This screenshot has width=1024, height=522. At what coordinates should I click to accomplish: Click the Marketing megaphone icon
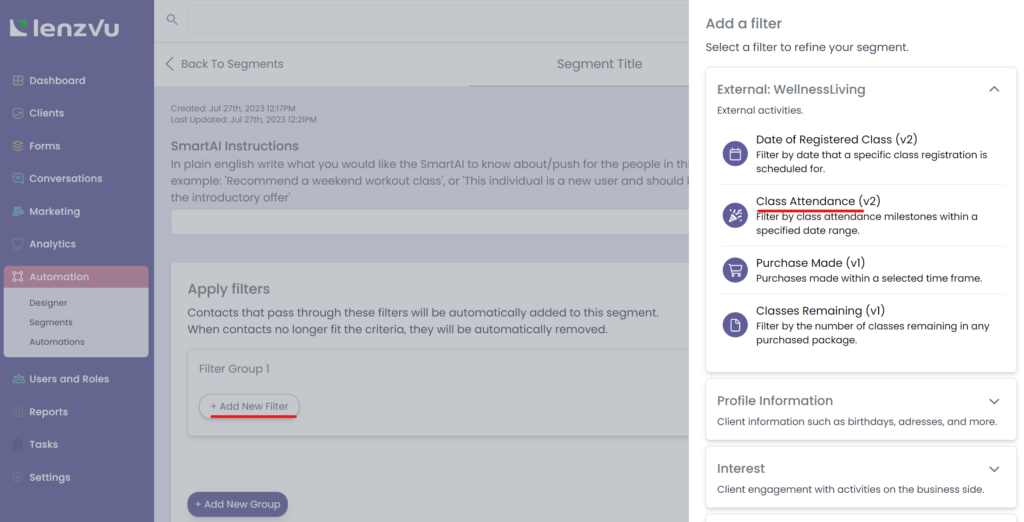(x=18, y=212)
